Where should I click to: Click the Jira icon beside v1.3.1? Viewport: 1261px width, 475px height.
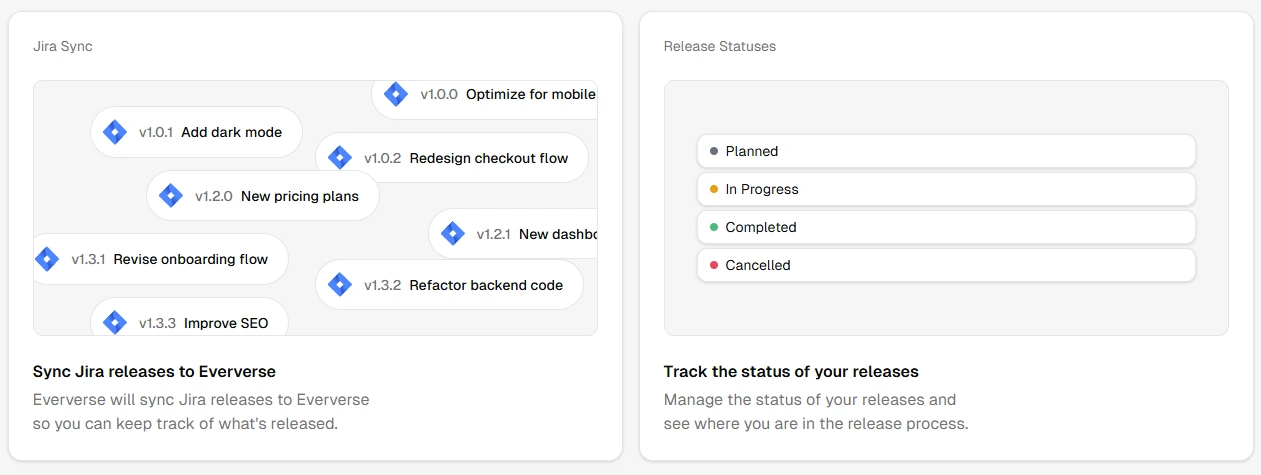click(x=47, y=259)
